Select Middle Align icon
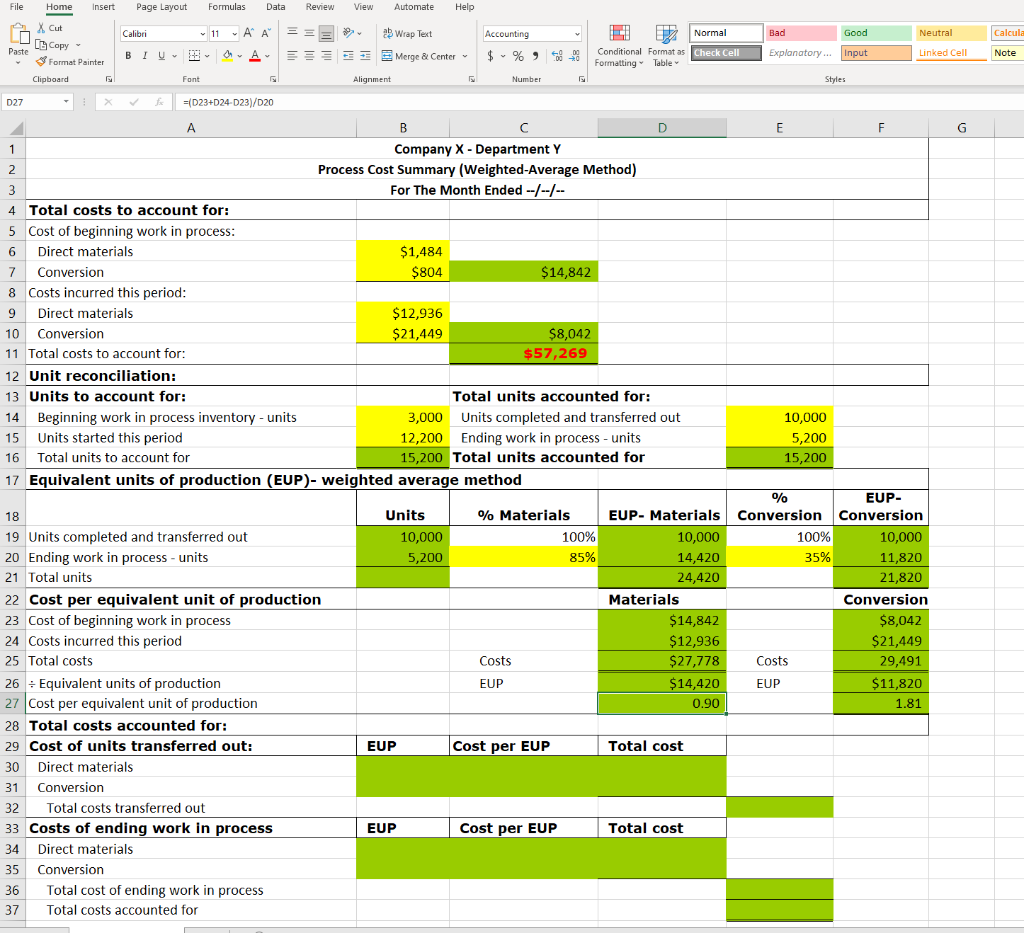This screenshot has width=1024, height=933. click(x=310, y=33)
